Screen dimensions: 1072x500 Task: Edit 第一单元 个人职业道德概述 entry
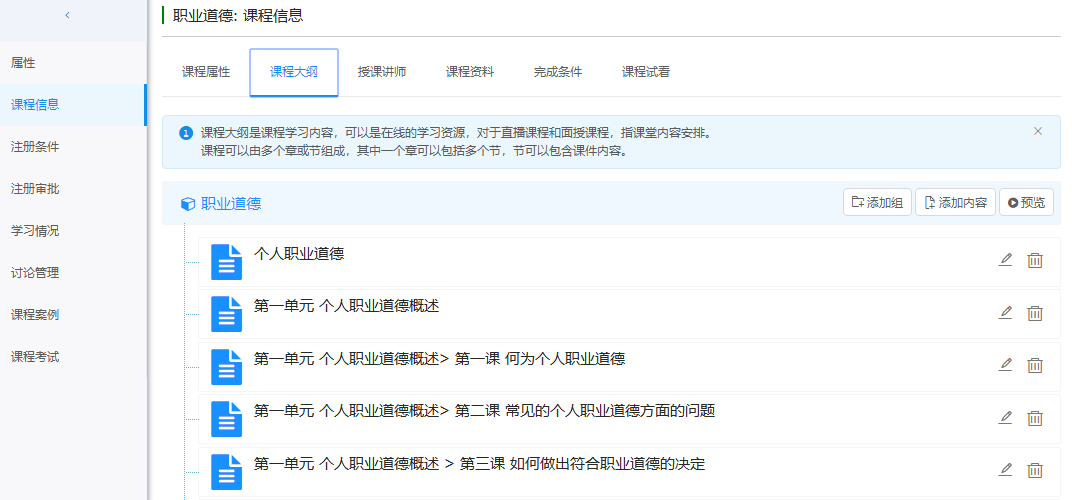(x=1005, y=313)
